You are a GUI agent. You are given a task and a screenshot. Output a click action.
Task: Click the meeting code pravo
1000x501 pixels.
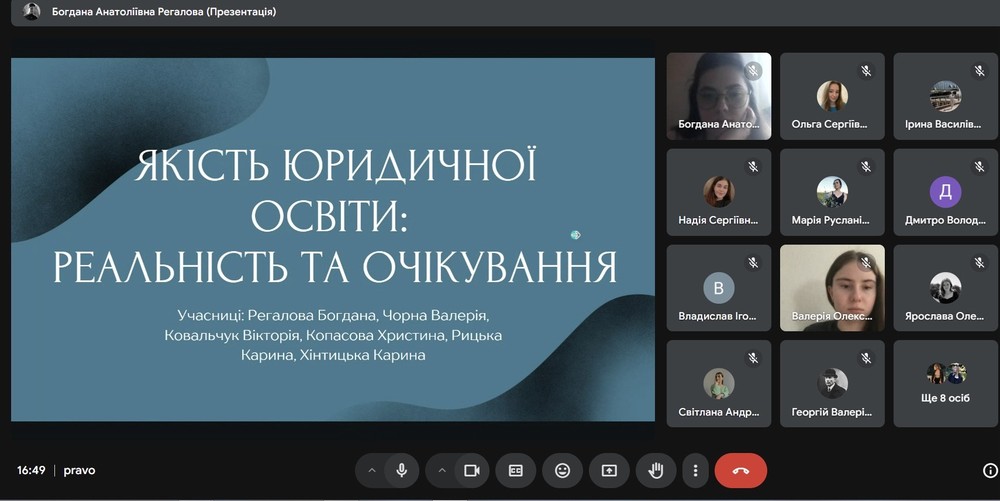tap(79, 470)
